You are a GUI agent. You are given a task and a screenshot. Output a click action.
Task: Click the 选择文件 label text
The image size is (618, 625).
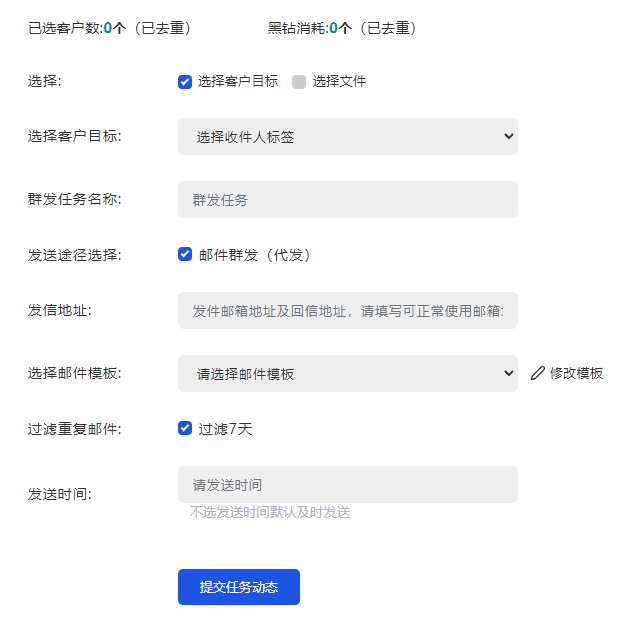[339, 82]
